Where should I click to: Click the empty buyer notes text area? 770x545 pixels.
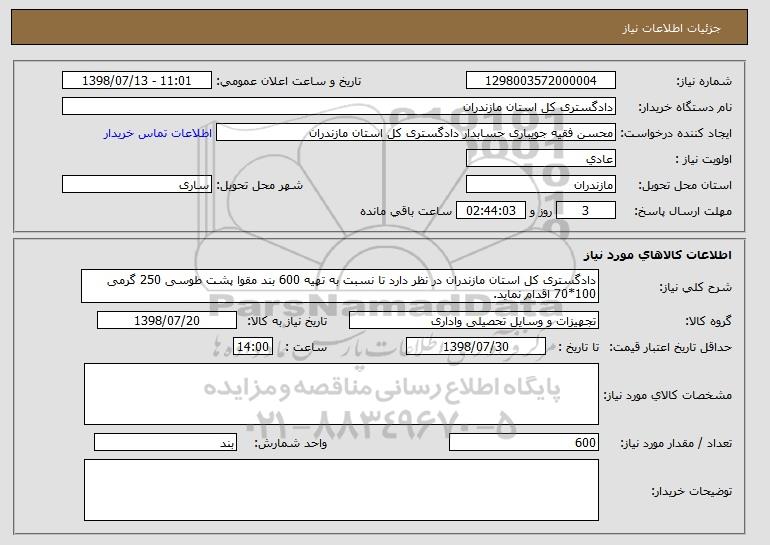[x=341, y=490]
